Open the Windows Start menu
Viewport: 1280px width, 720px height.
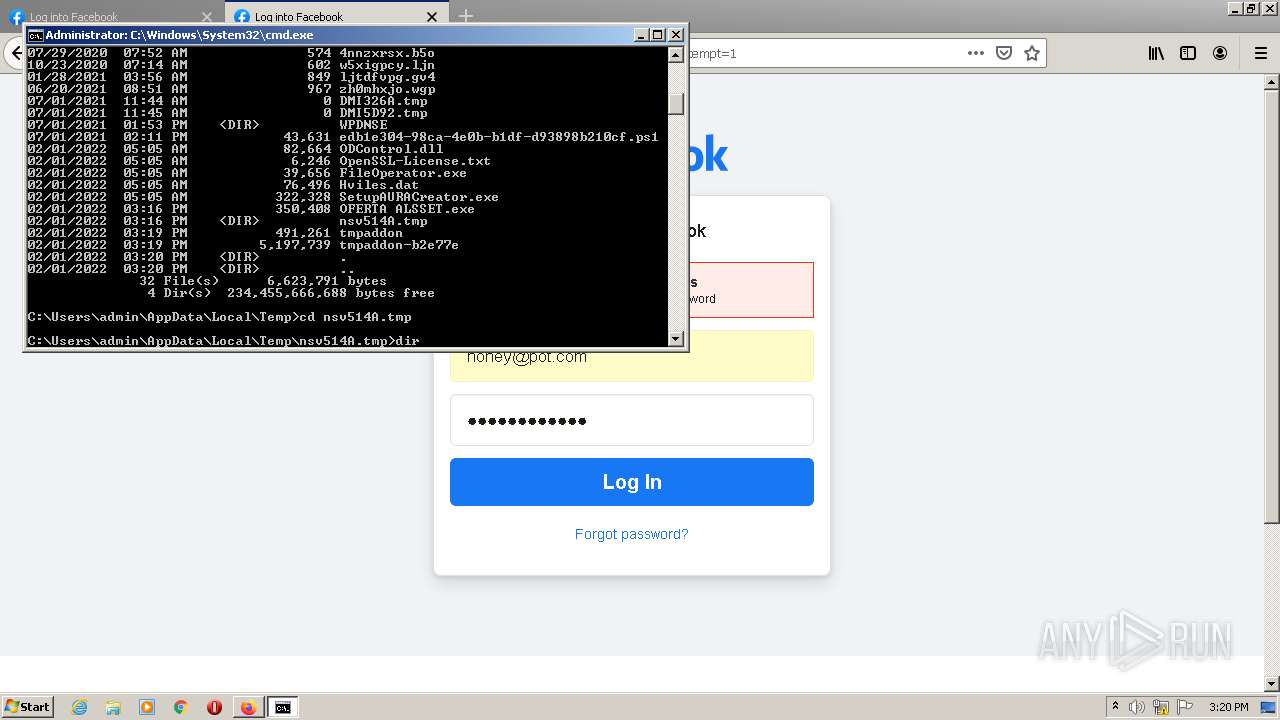point(28,706)
